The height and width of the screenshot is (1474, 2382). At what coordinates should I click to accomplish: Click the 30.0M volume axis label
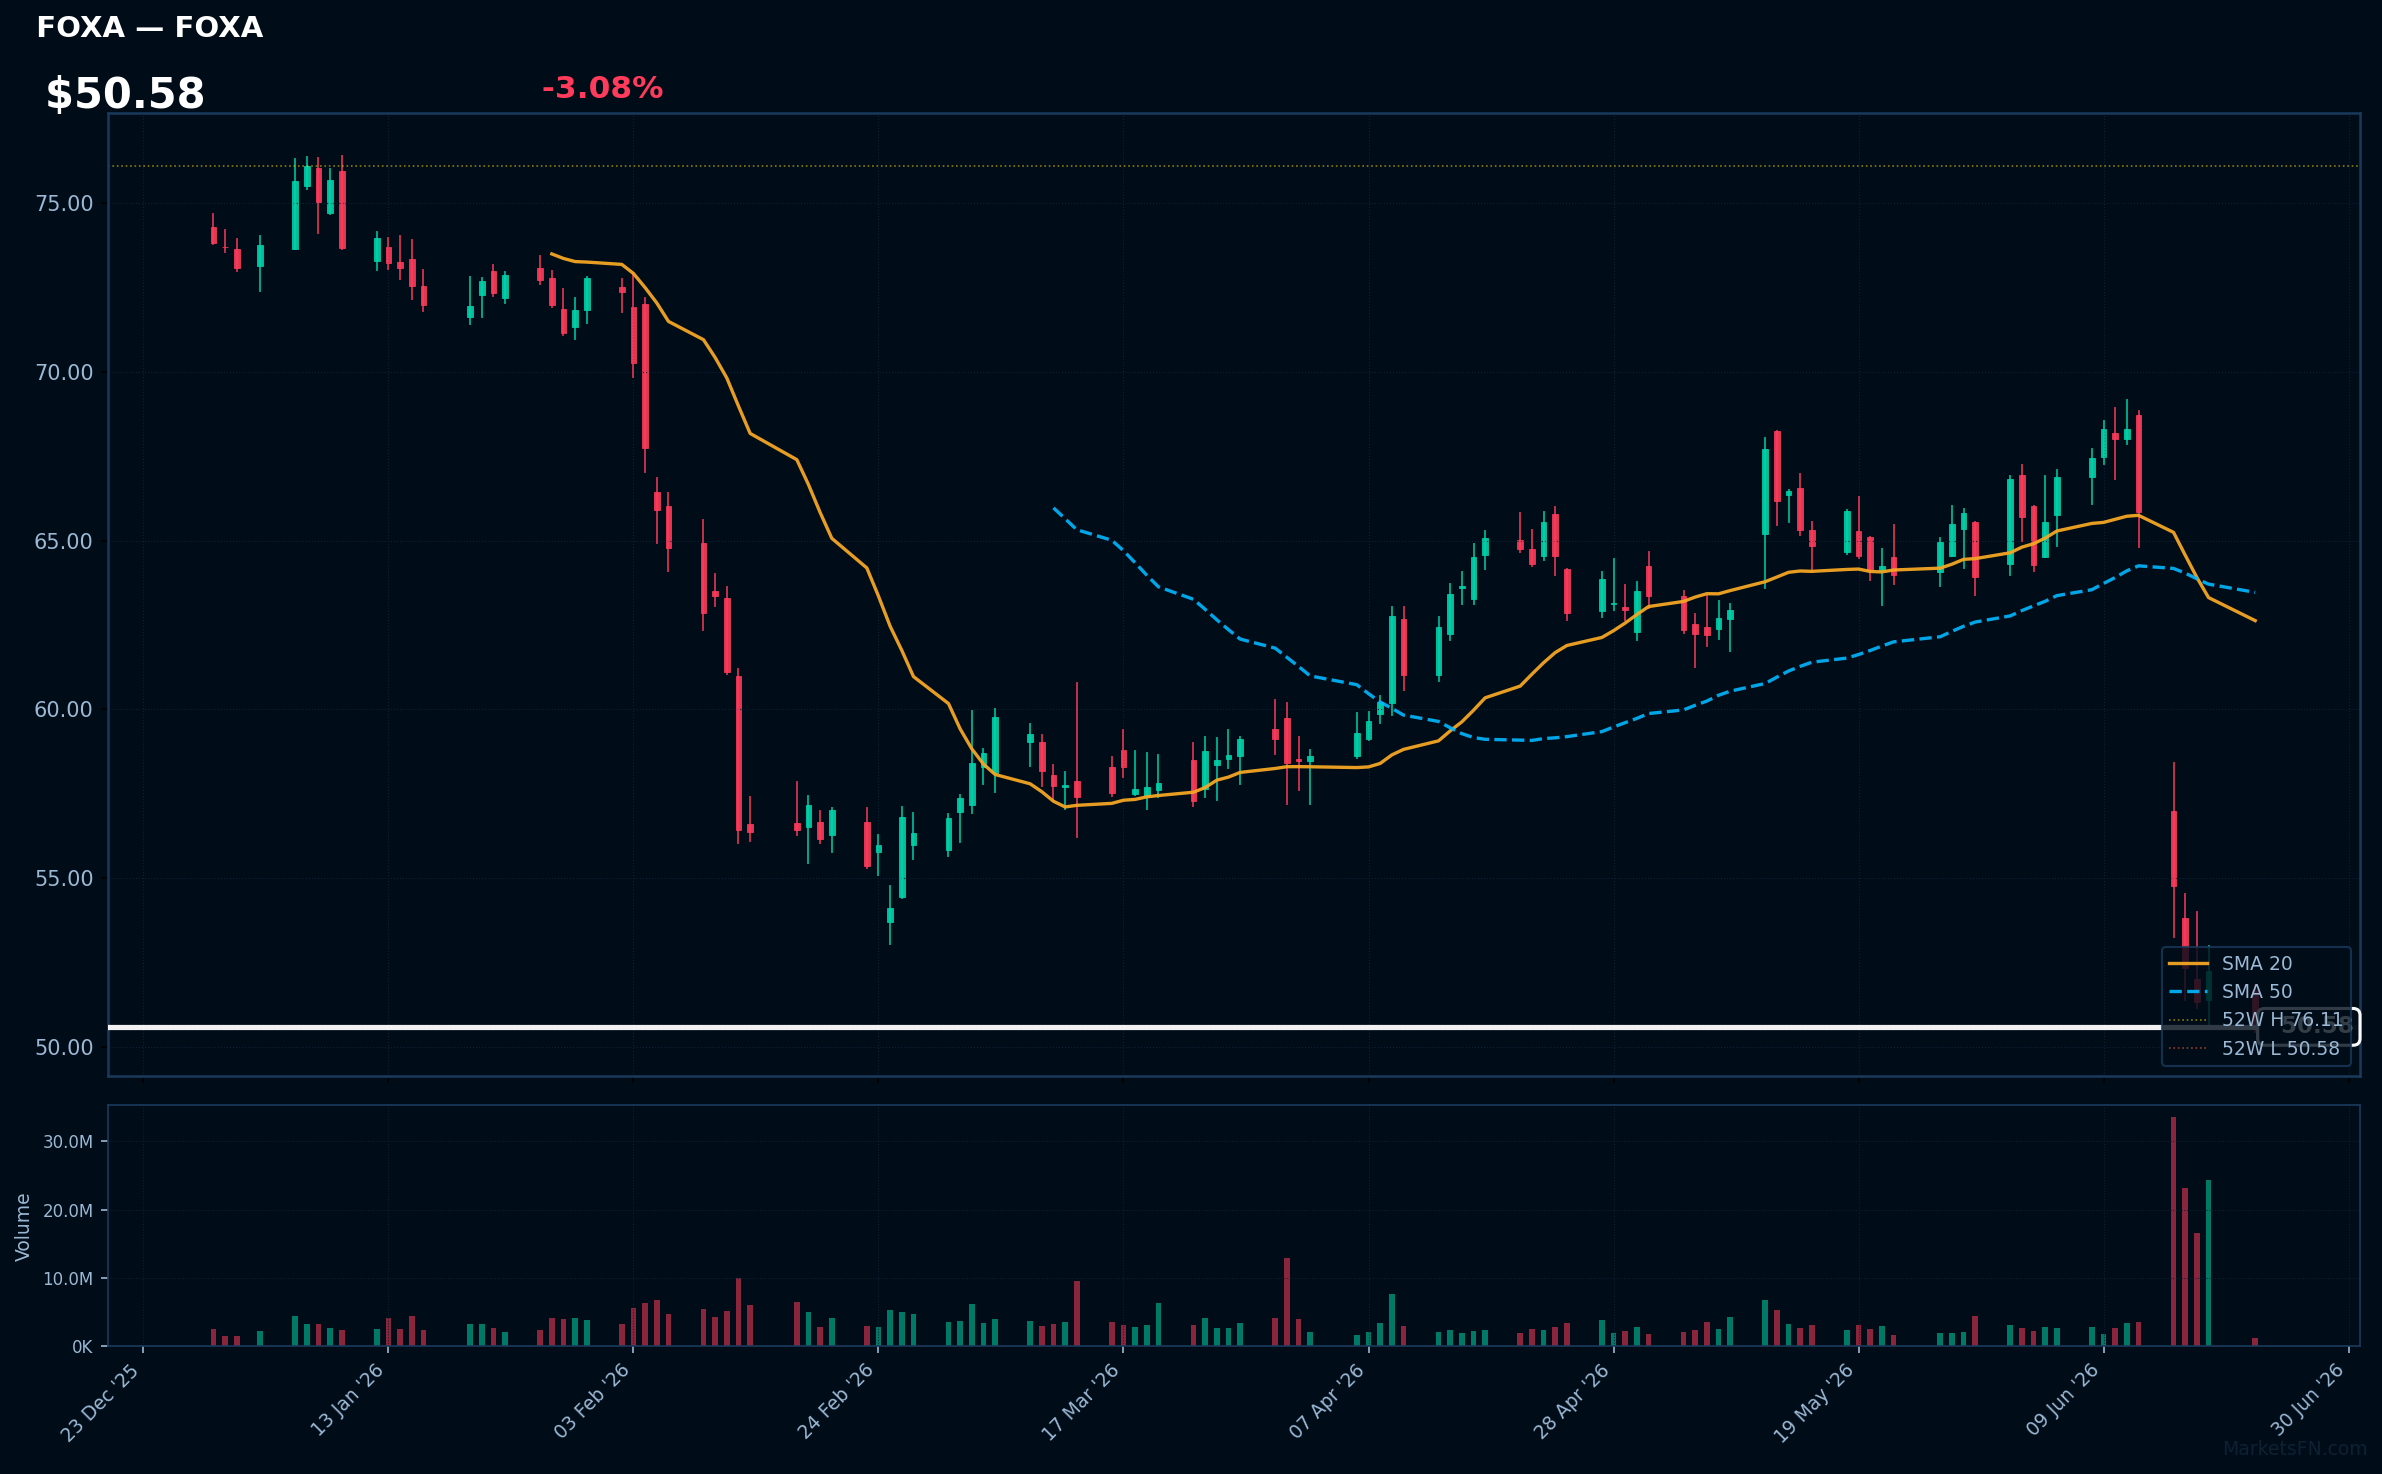[x=68, y=1142]
